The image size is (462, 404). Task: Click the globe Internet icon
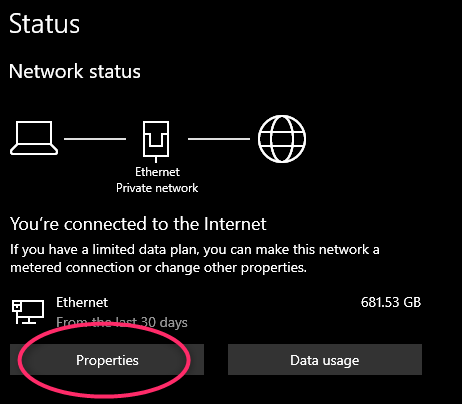(x=282, y=139)
